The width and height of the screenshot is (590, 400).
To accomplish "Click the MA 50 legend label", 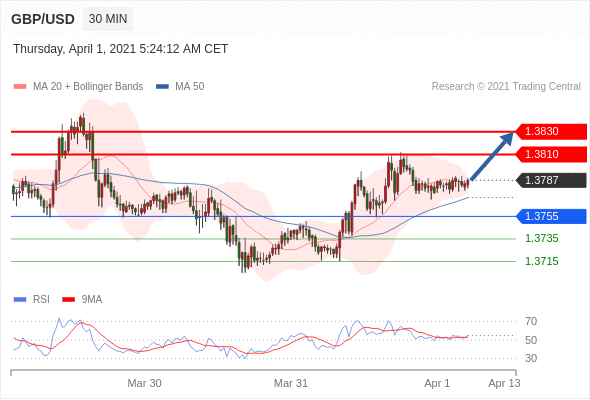I will click(x=190, y=87).
